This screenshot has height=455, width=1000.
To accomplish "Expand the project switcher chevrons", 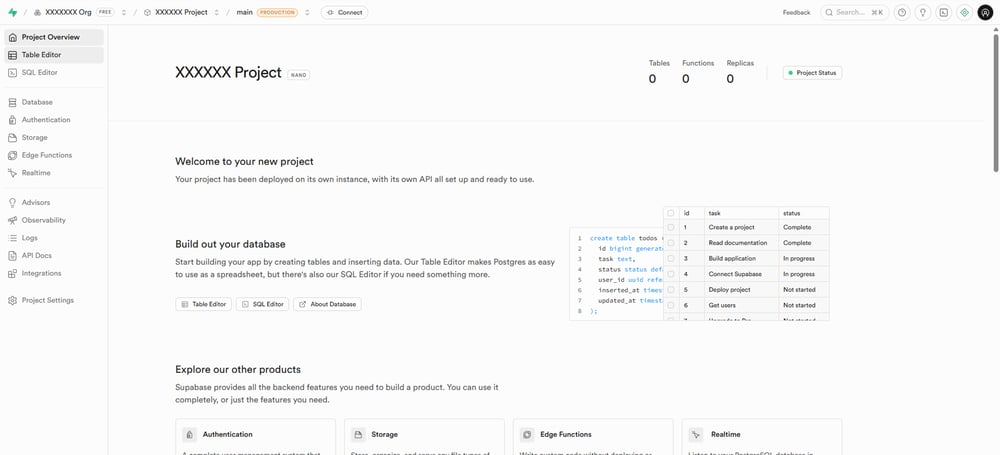I will tap(216, 13).
